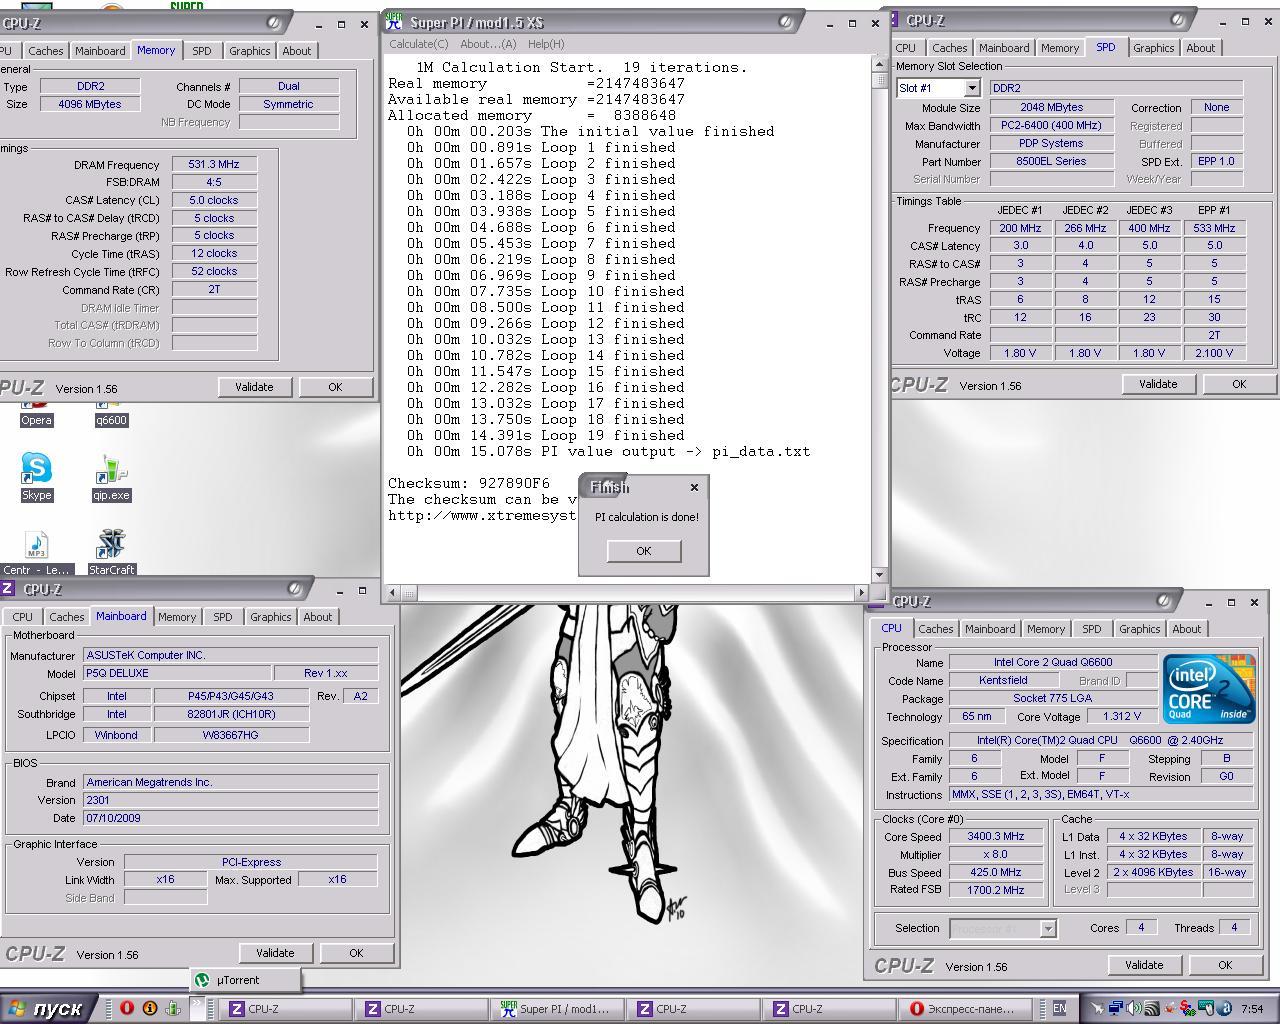Open SPD tab in Mainboard CPU-Z window
The image size is (1280, 1024).
tap(222, 617)
